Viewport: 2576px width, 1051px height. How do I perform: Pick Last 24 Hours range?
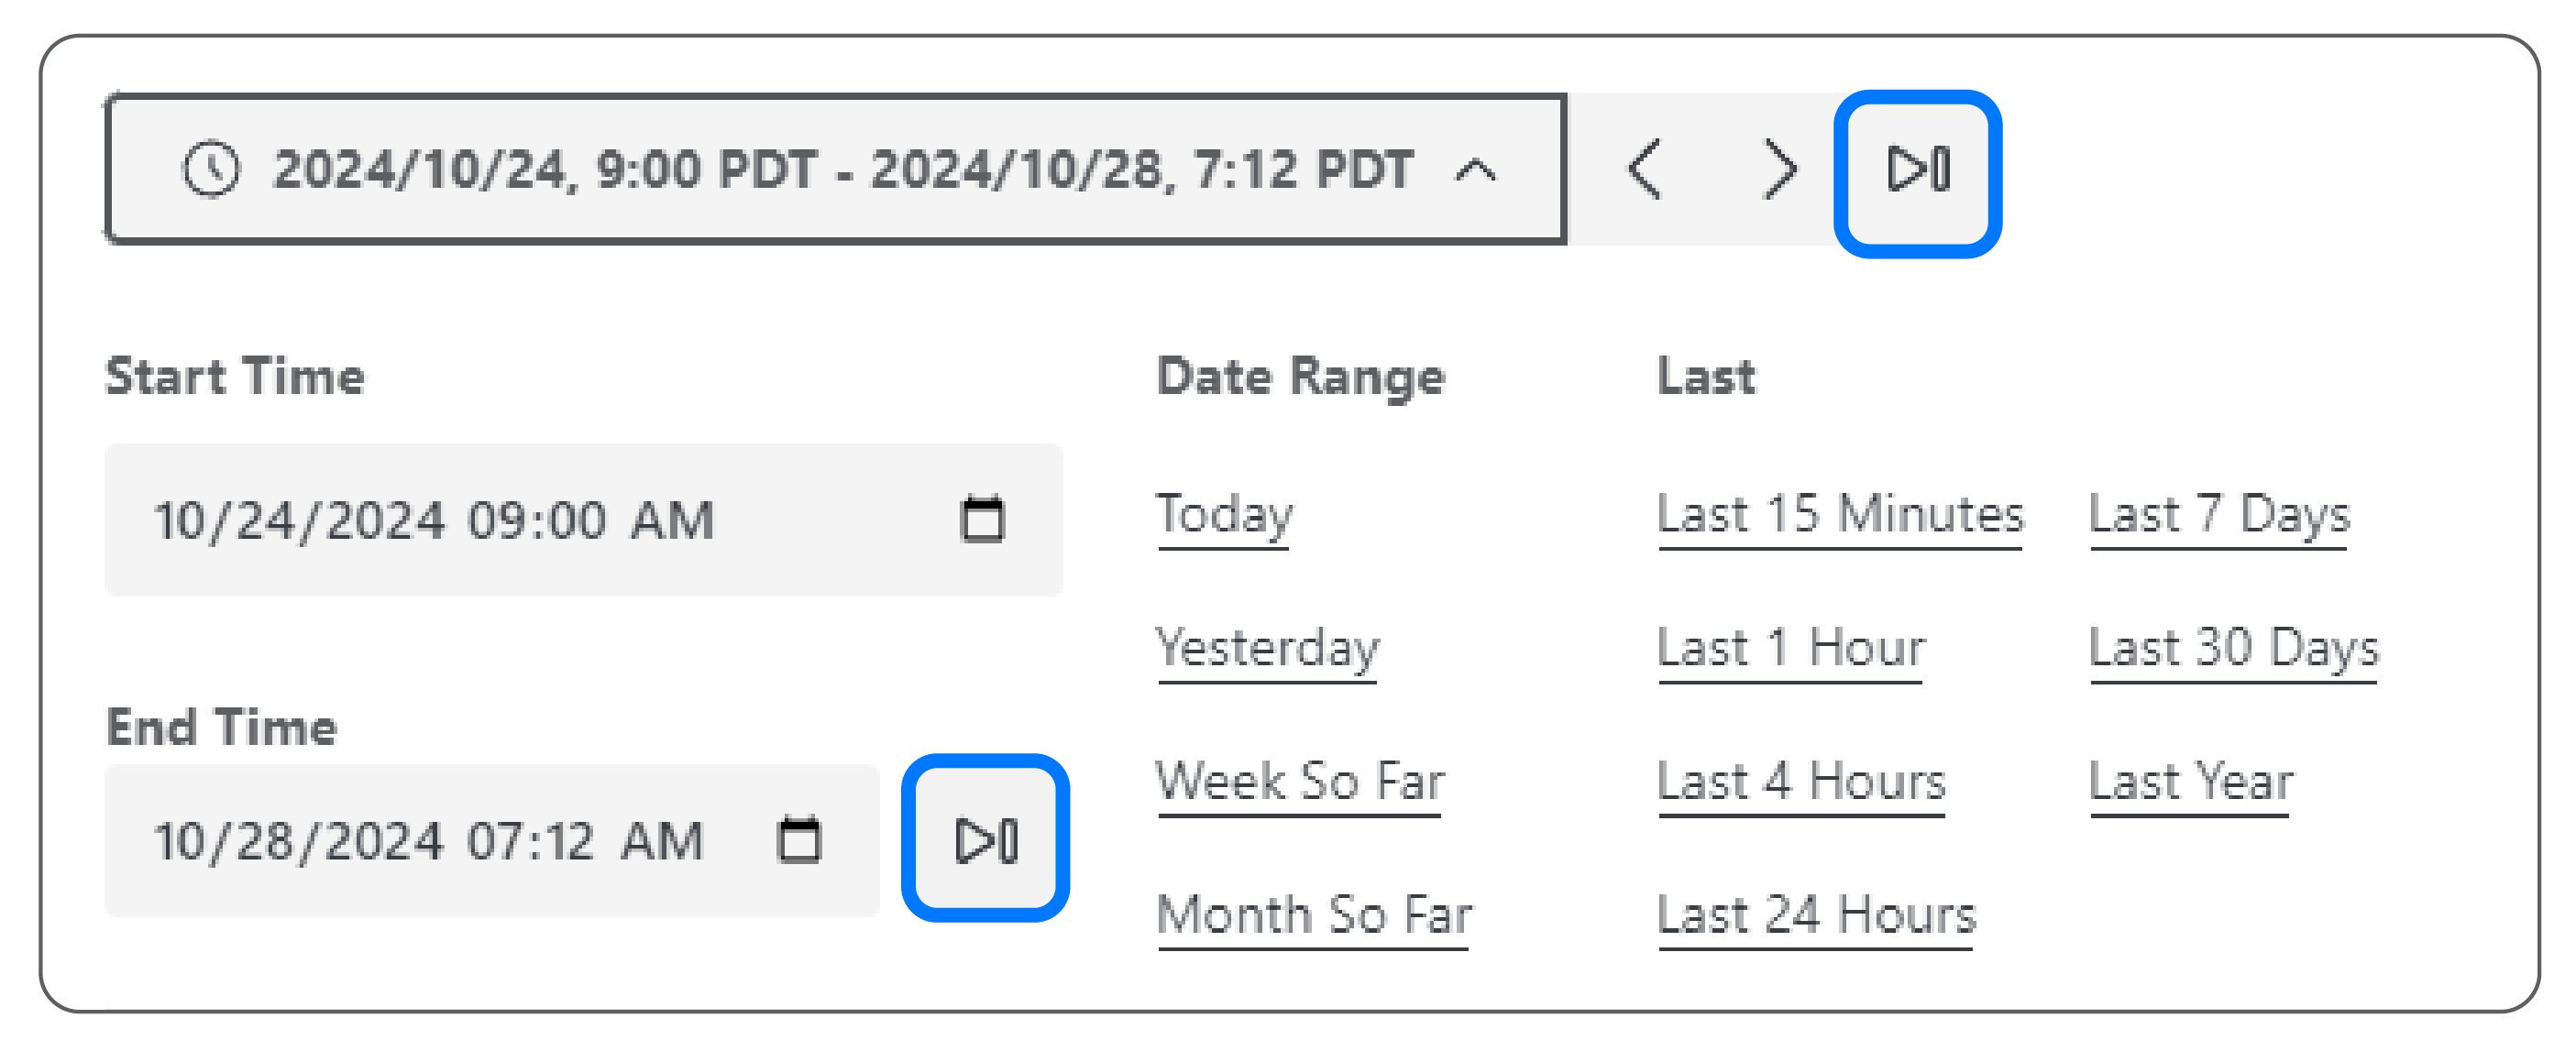tap(1816, 916)
